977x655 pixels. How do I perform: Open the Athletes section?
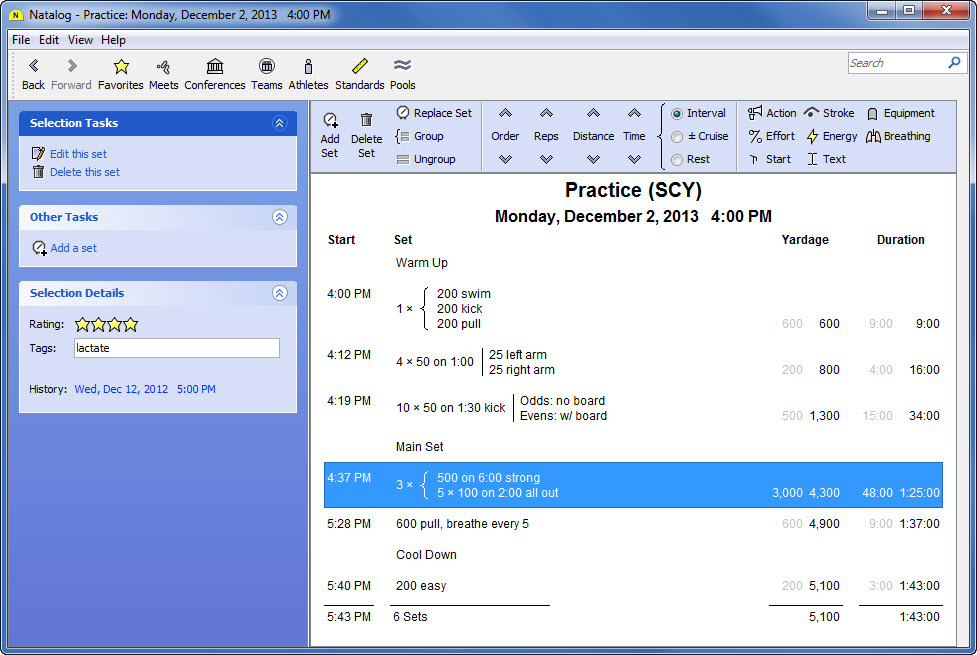pyautogui.click(x=308, y=67)
